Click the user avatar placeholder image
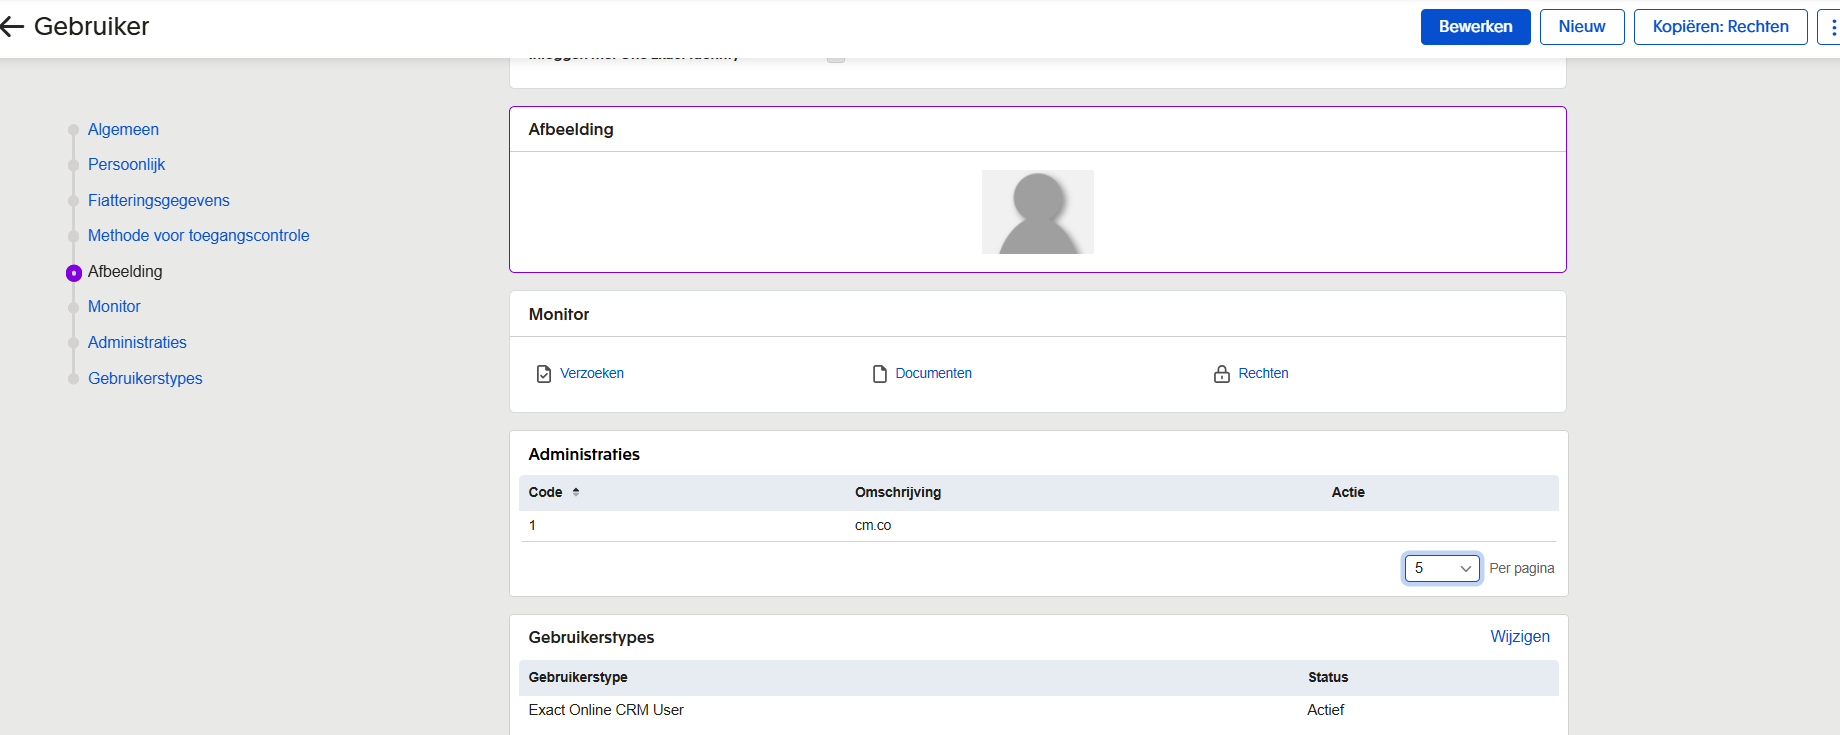This screenshot has width=1840, height=735. (1038, 212)
